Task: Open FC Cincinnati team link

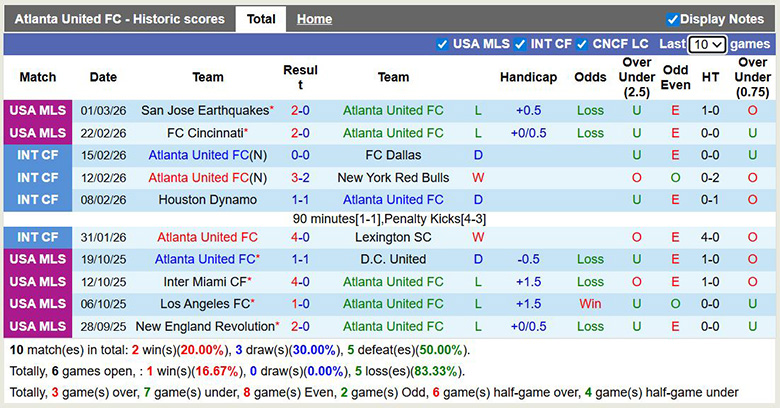Action: (205, 133)
